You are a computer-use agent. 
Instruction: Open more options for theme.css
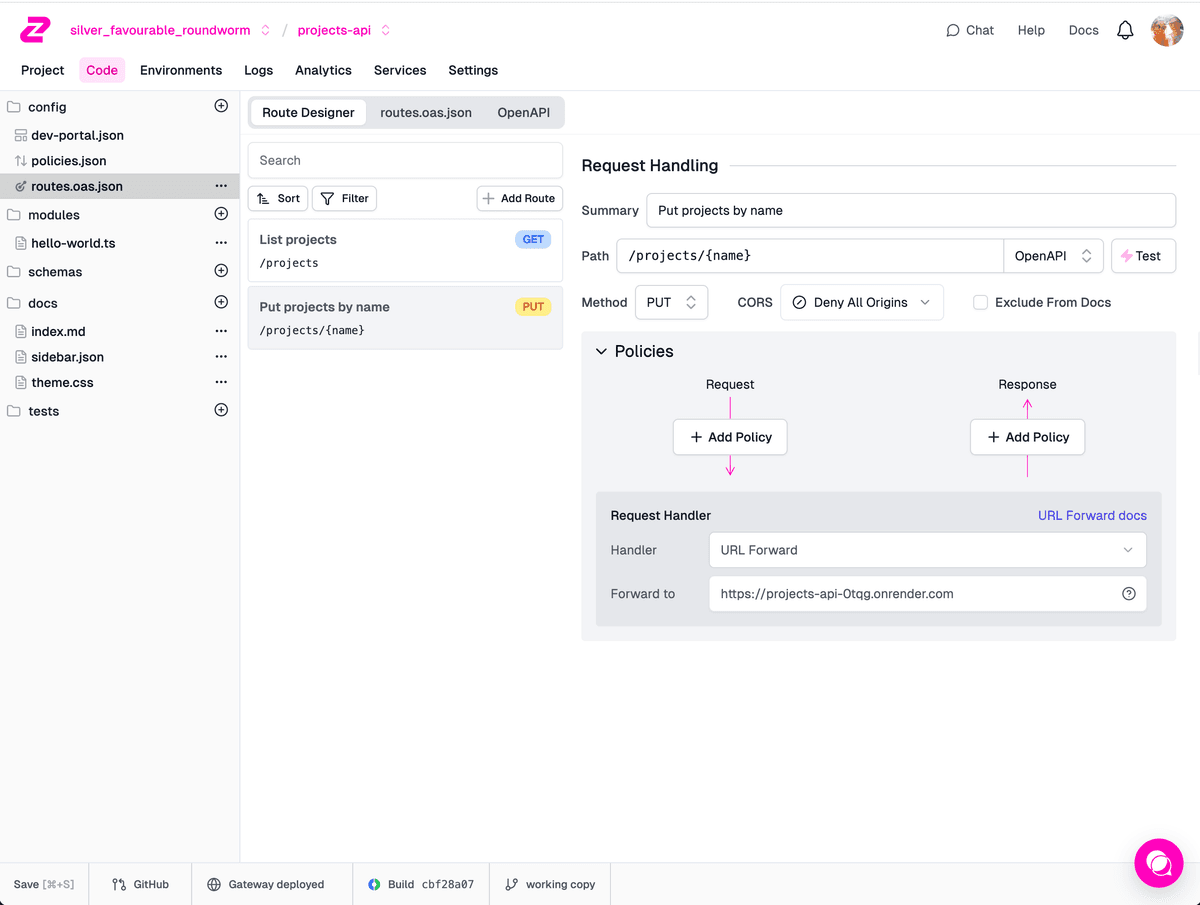tap(221, 383)
